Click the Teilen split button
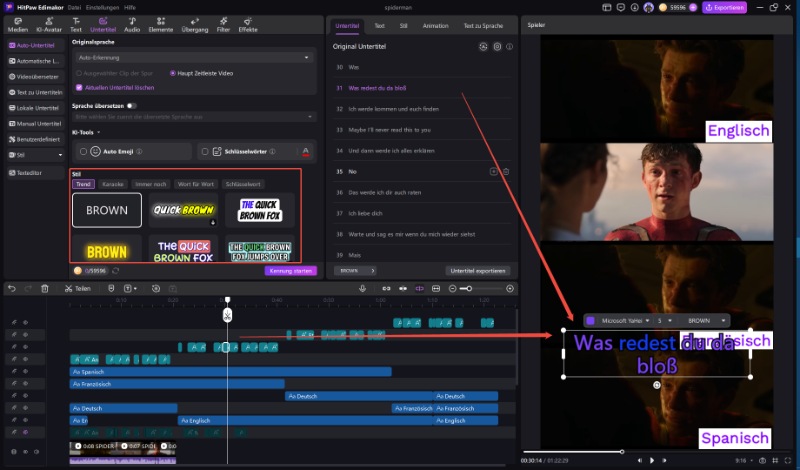This screenshot has width=800, height=470. click(x=78, y=288)
